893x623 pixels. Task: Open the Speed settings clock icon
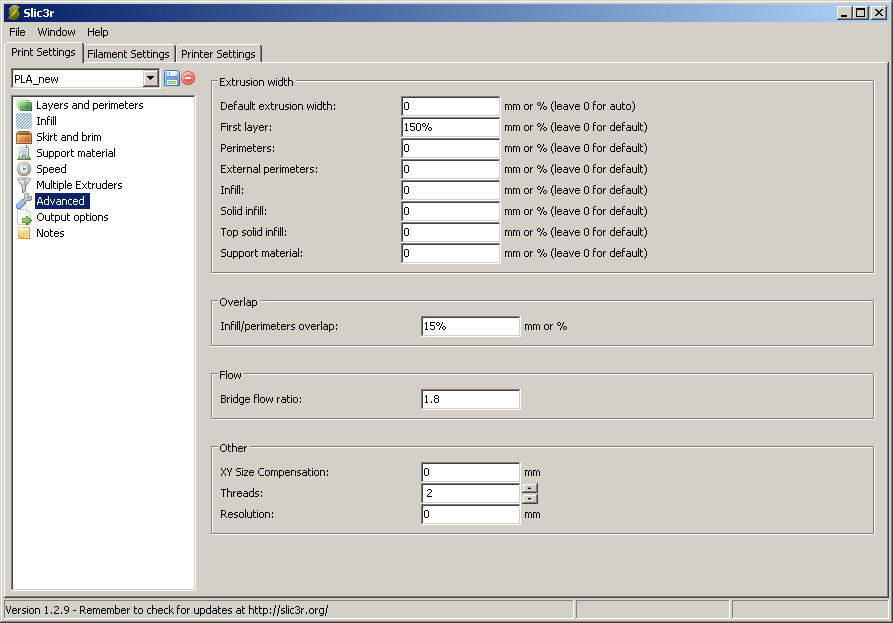[25, 169]
